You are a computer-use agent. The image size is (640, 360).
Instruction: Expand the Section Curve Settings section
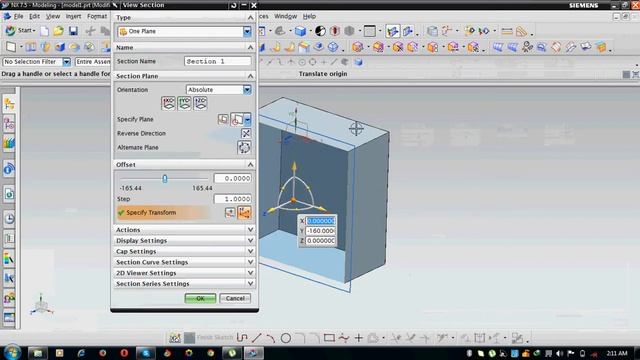[x=184, y=262]
